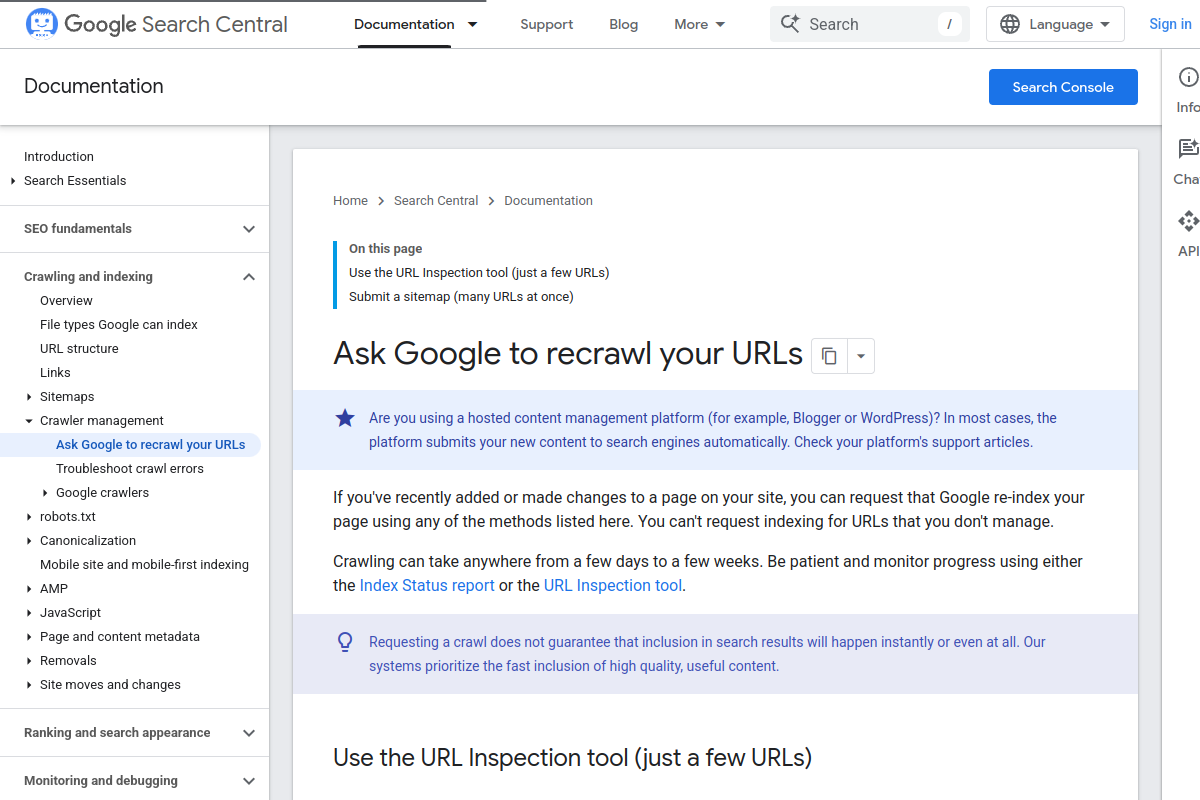Expand the AMP tree arrow
The image size is (1200, 800).
coord(29,589)
